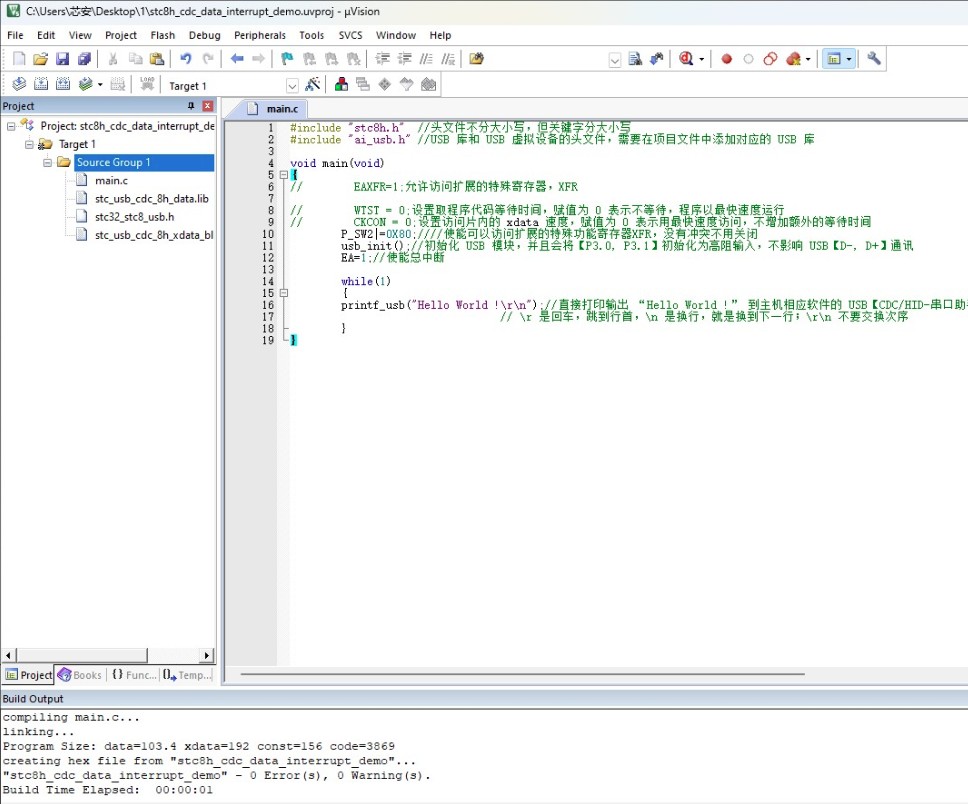Click project panel scroll-right arrow
This screenshot has height=804, width=968.
coord(207,655)
